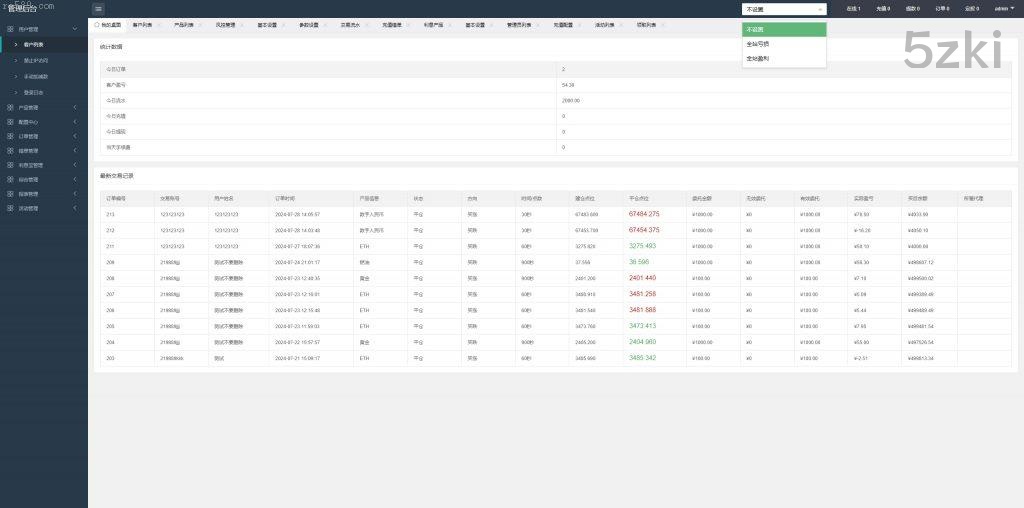Switch to the 风控管理 tab
Viewport: 1024px width, 508px height.
(227, 23)
